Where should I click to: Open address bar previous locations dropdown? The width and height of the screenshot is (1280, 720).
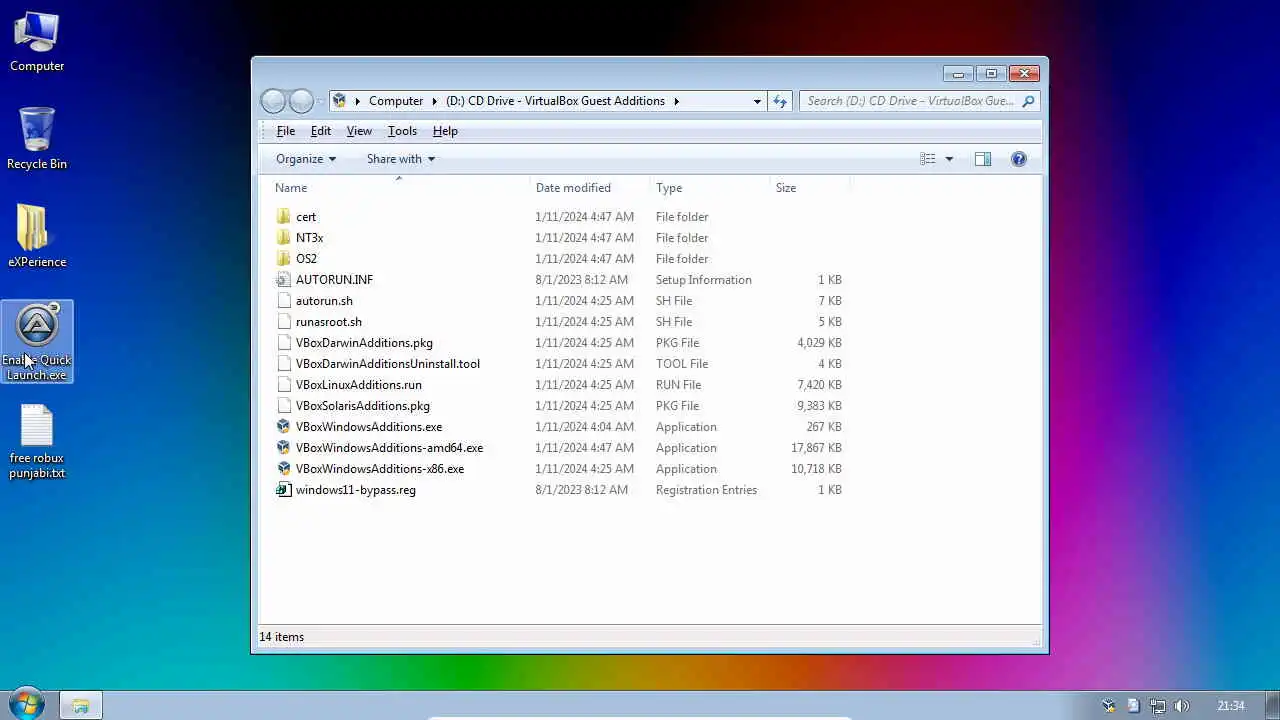[x=757, y=101]
